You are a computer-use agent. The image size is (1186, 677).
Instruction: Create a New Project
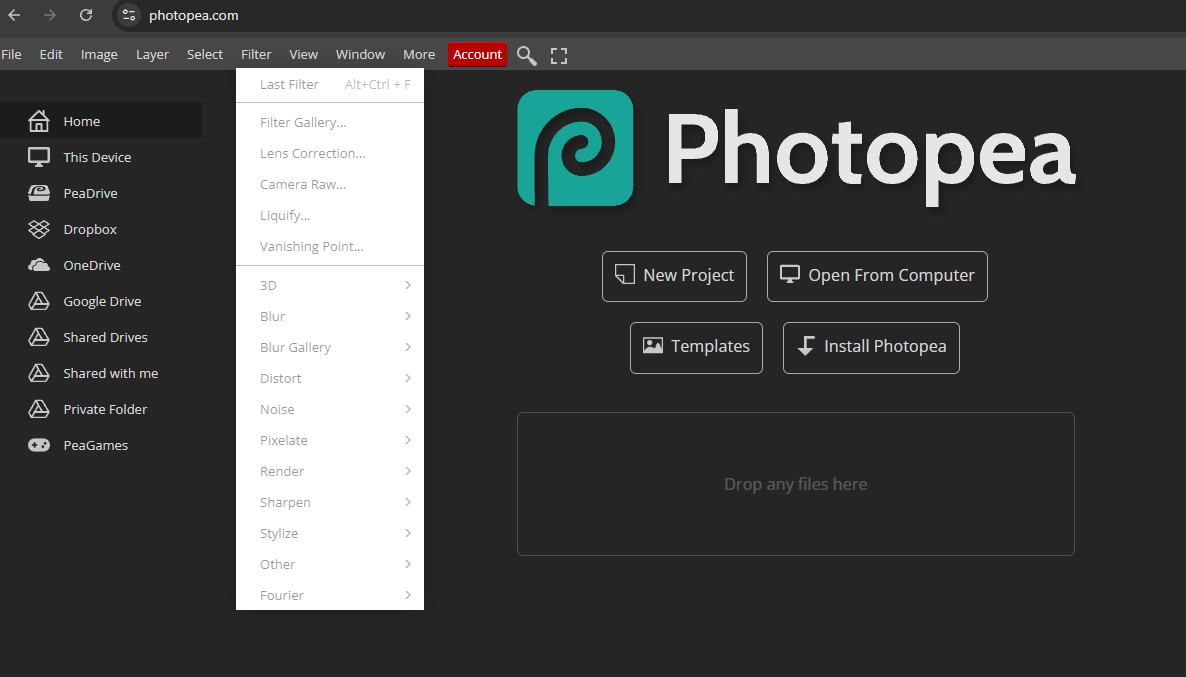[x=674, y=276]
